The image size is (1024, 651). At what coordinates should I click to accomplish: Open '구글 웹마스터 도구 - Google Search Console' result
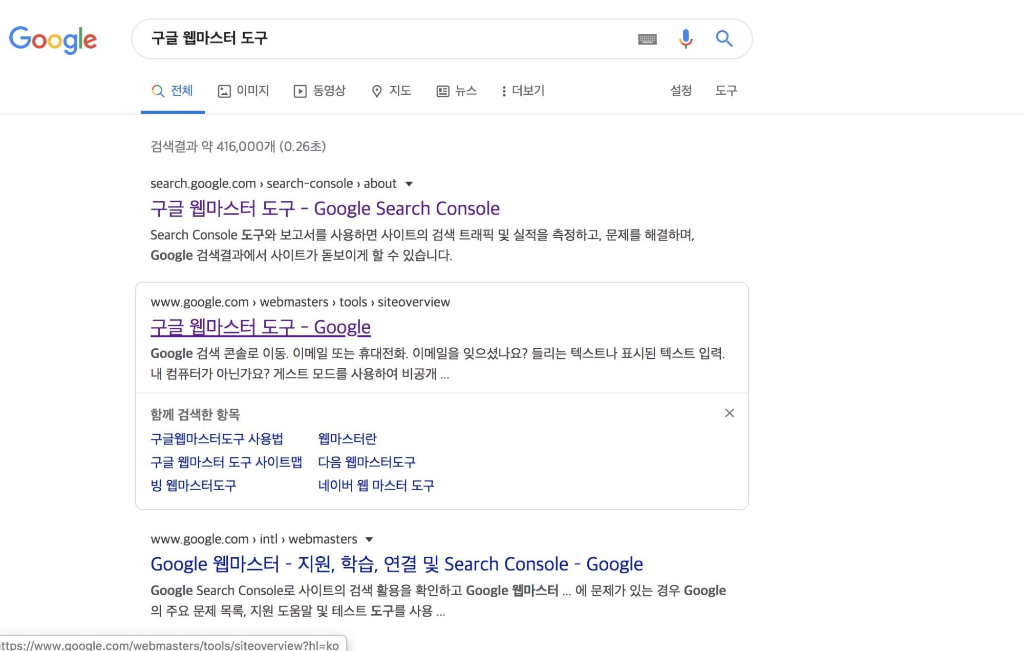click(x=325, y=208)
